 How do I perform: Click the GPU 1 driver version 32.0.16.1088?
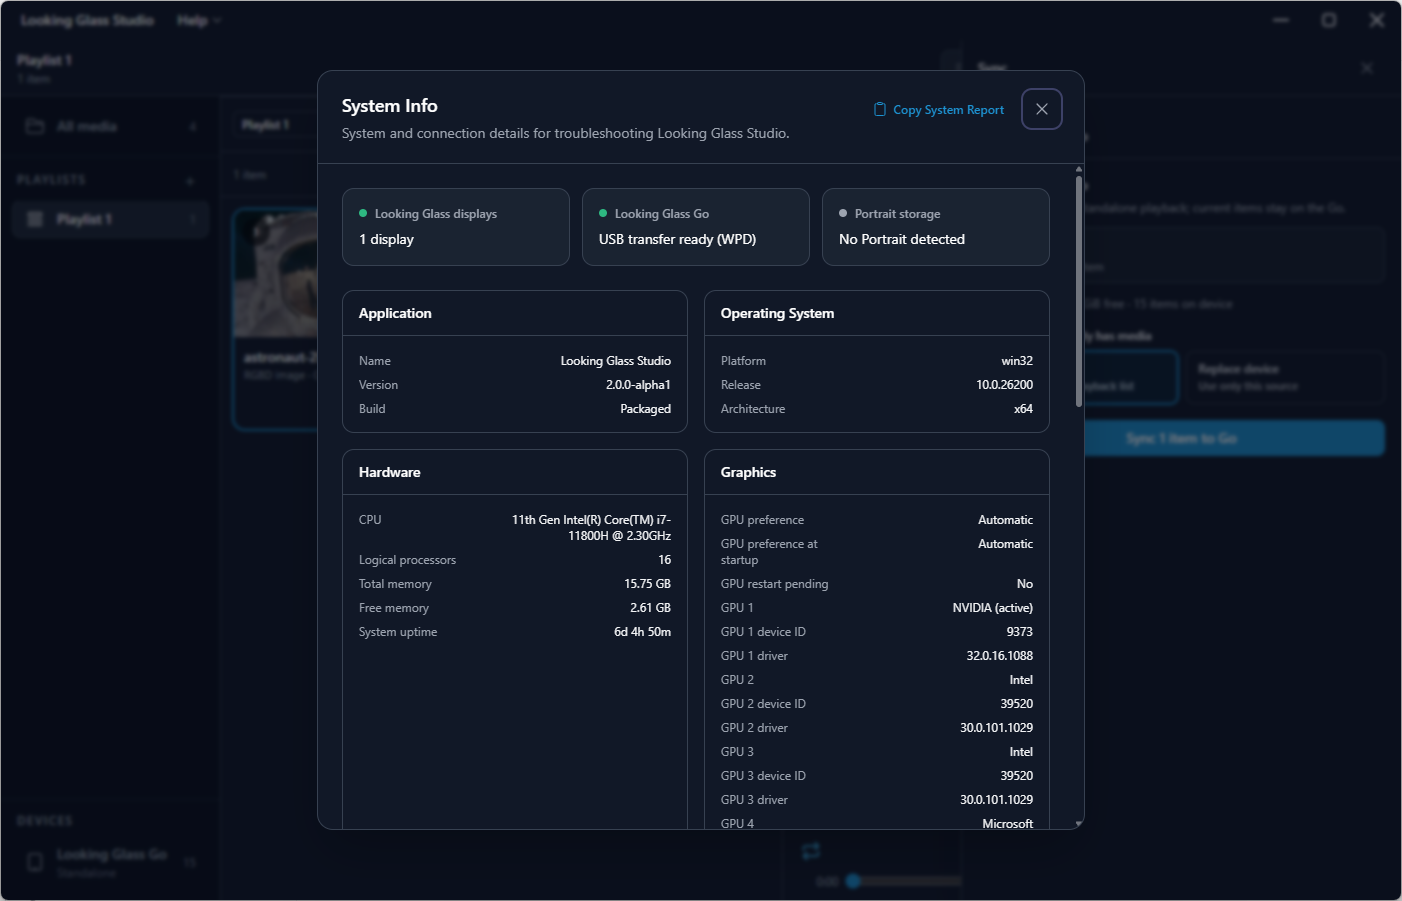tap(999, 656)
